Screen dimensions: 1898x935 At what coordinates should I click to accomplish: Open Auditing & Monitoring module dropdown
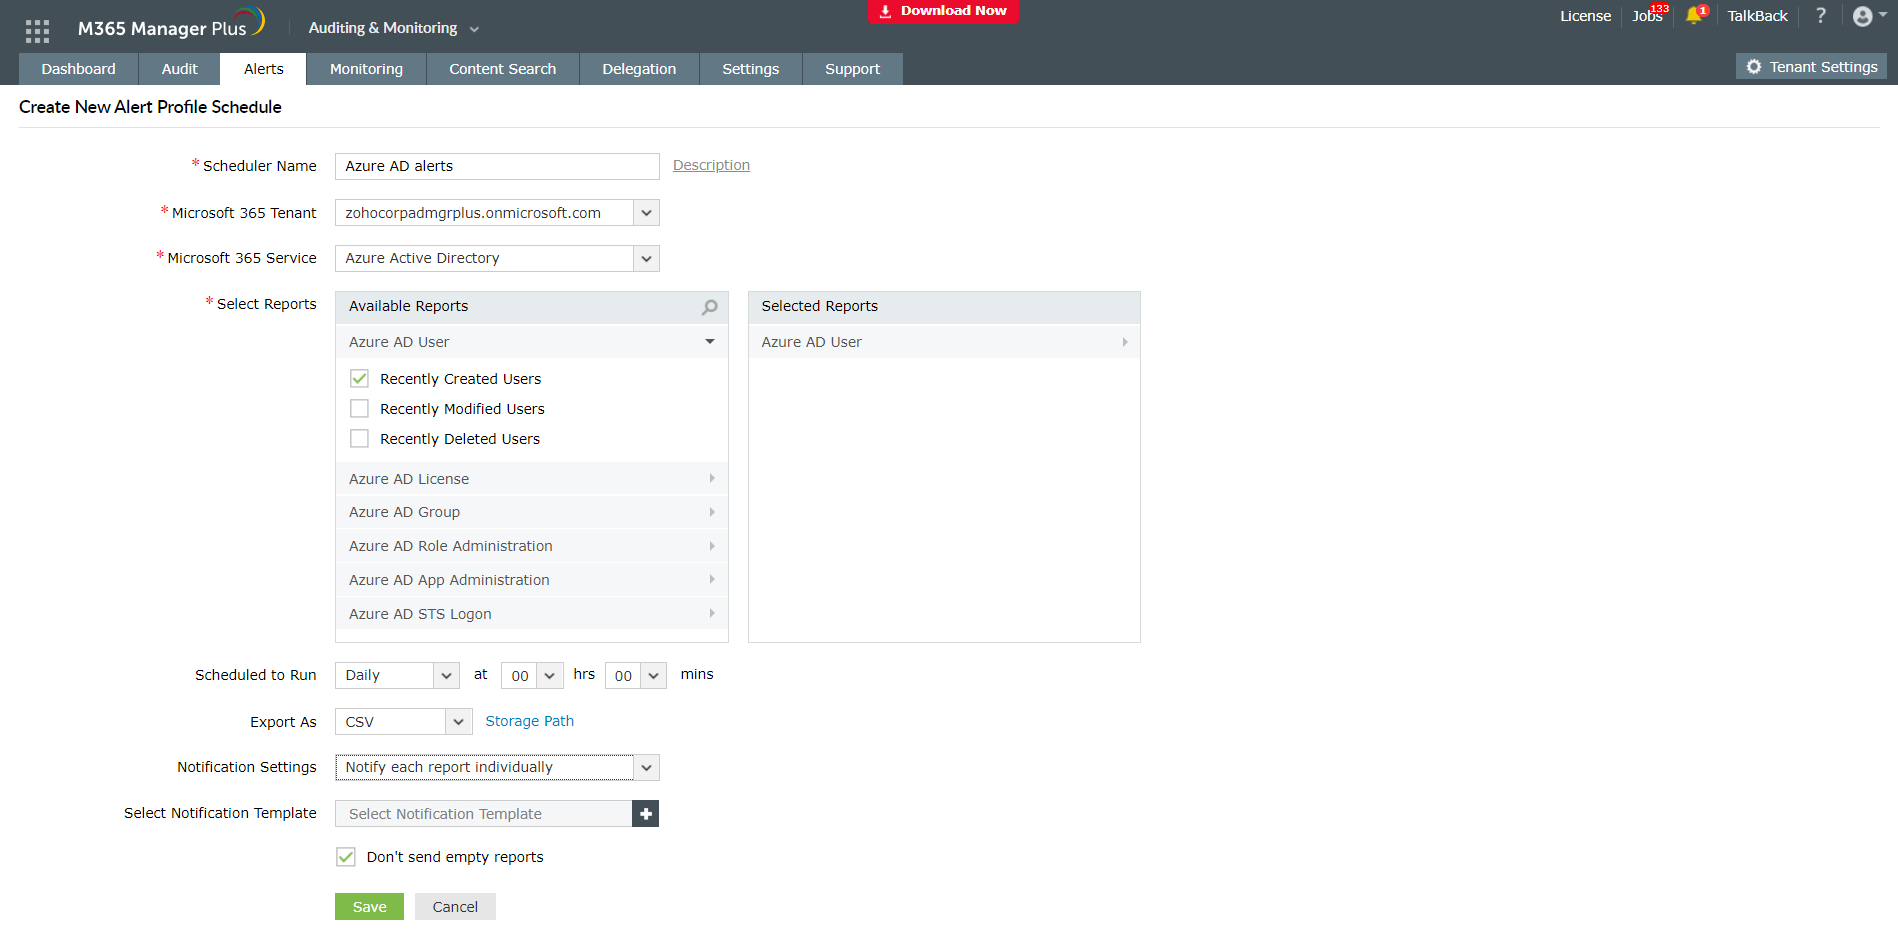394,28
